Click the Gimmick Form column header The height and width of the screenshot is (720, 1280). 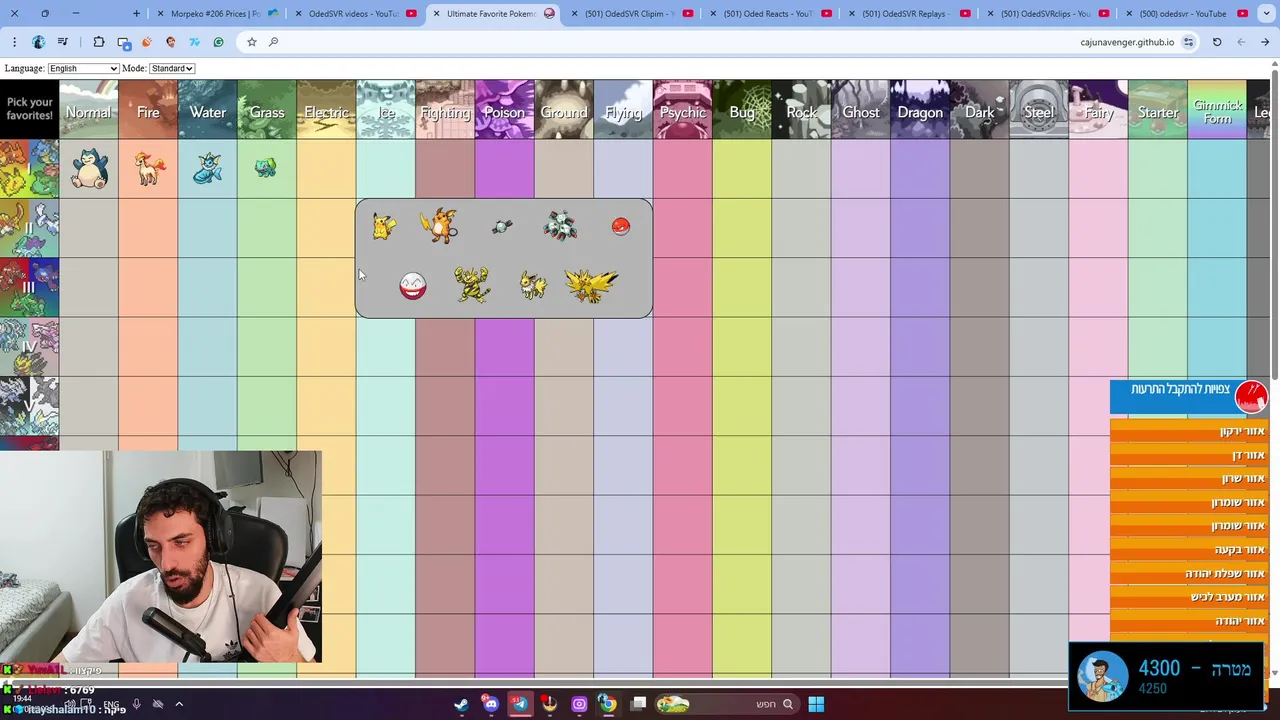click(1217, 110)
